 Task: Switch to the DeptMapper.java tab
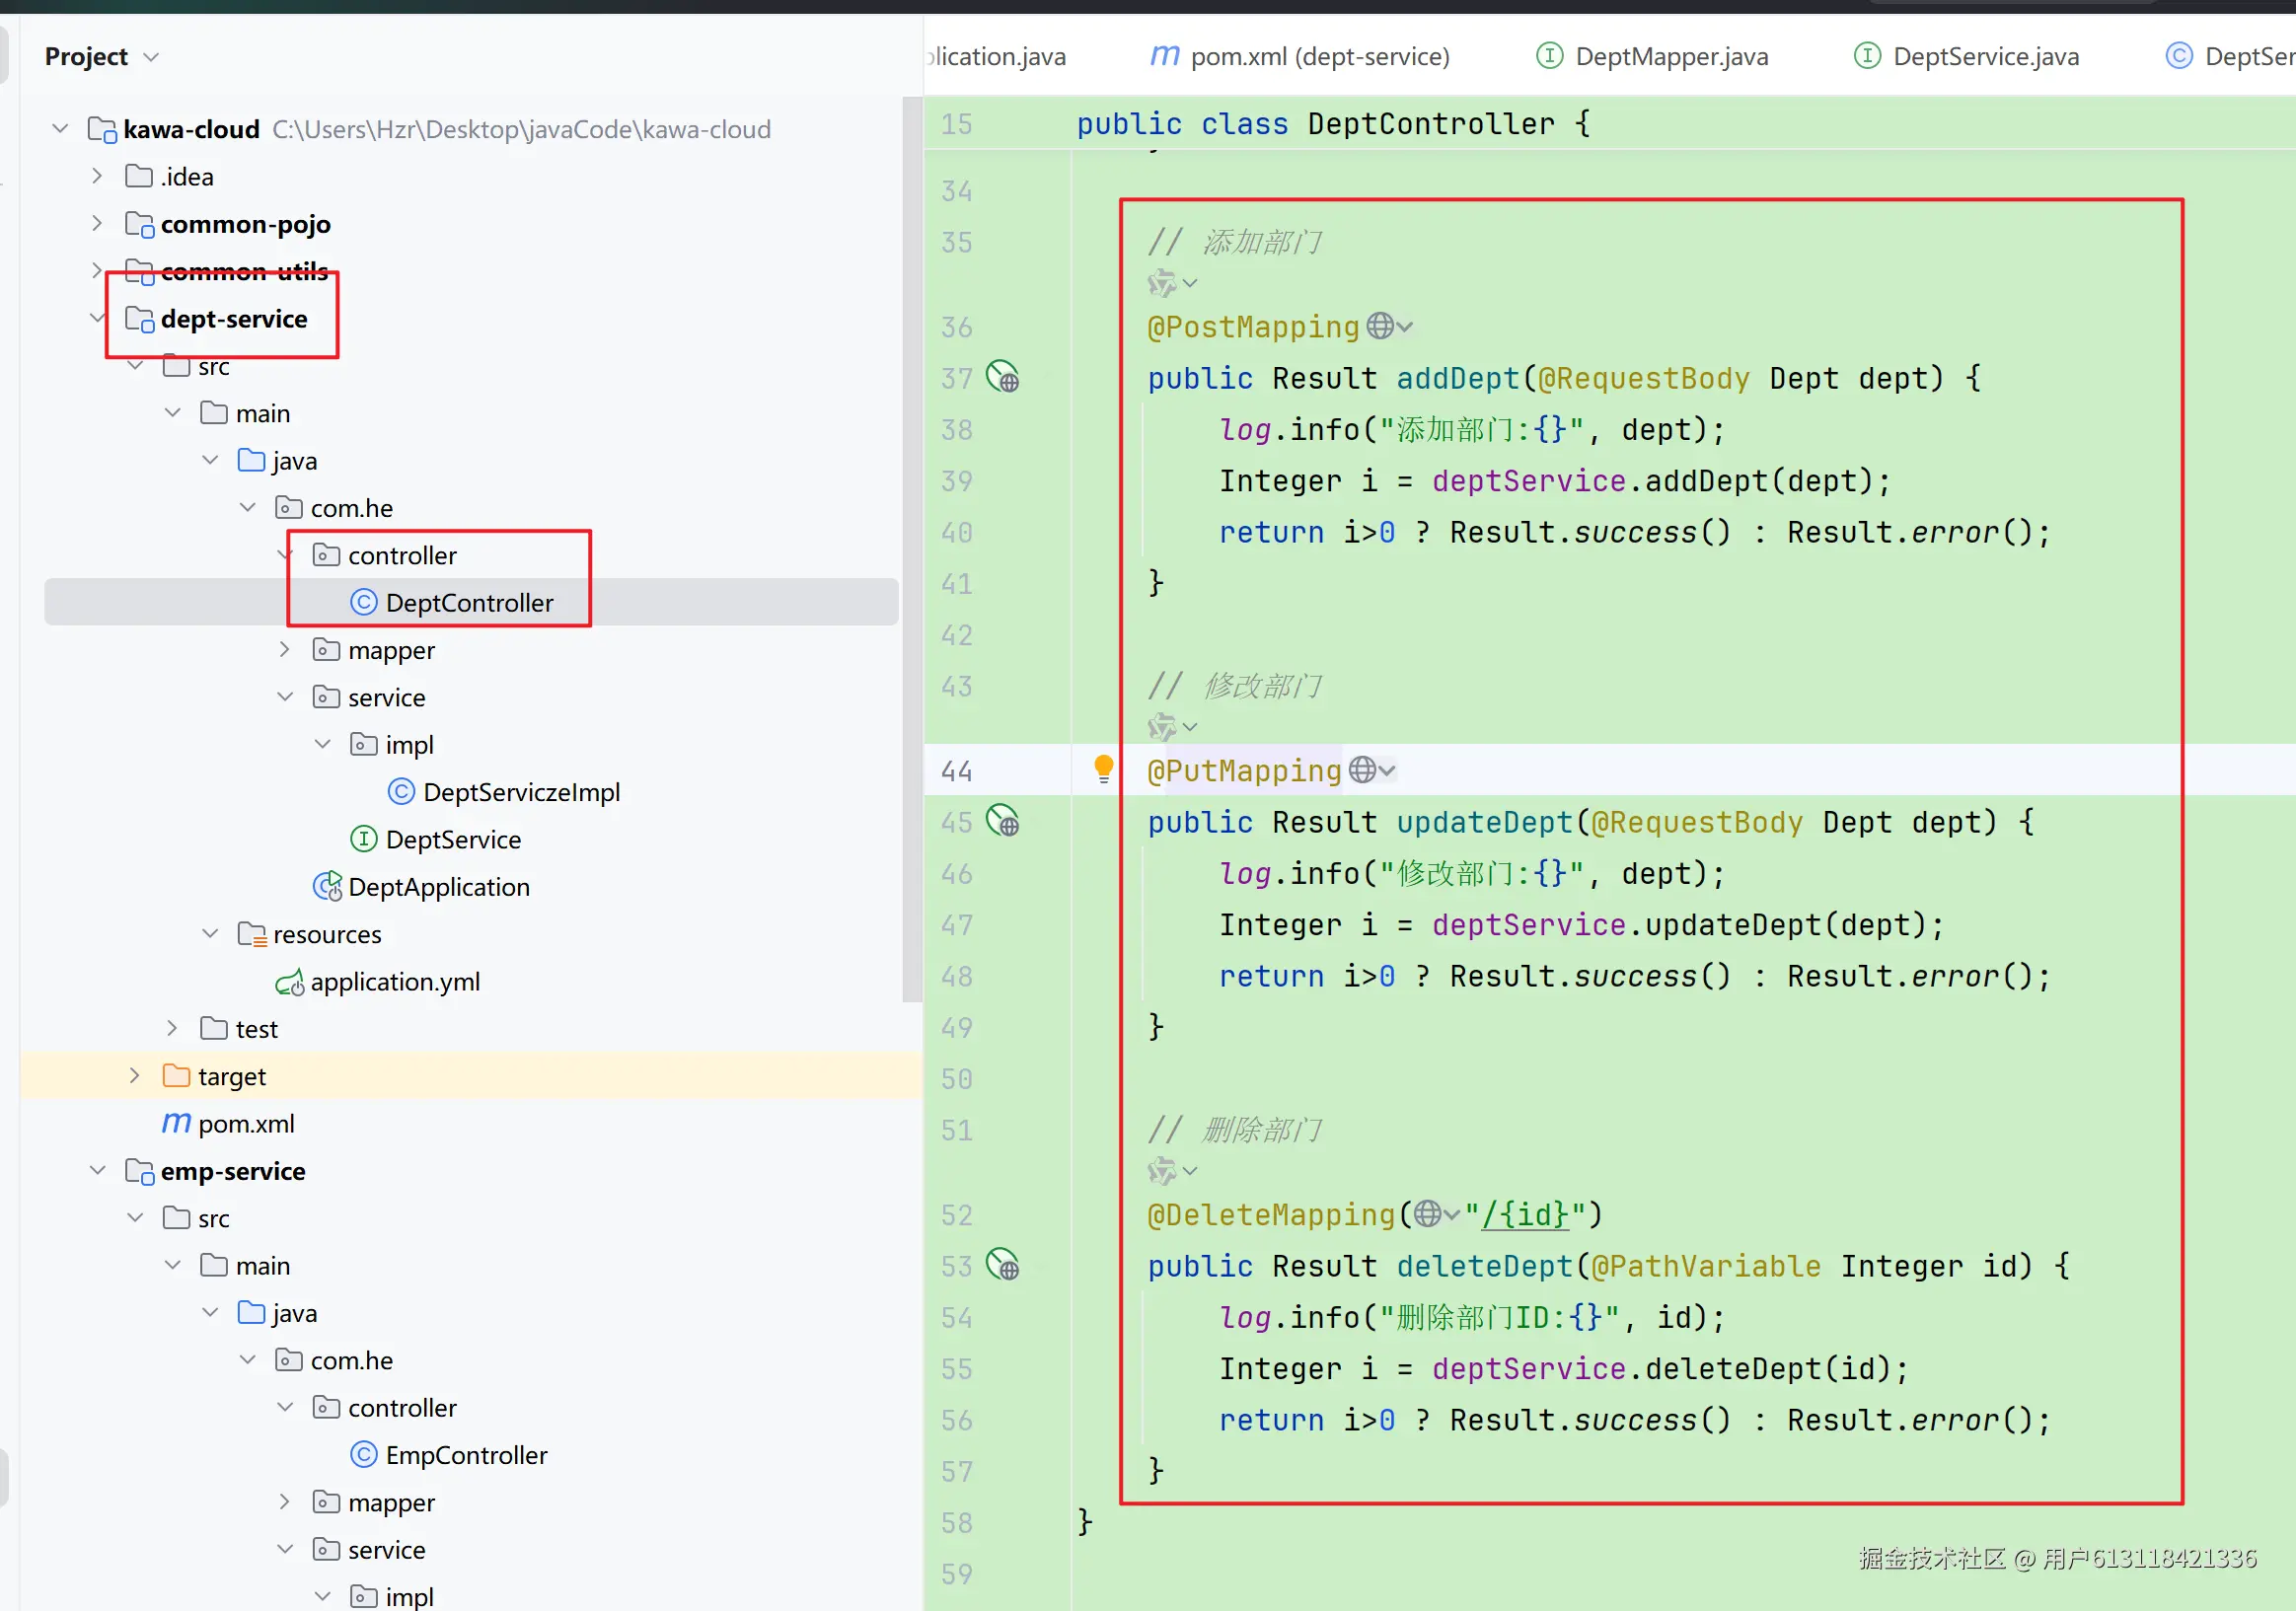1670,57
